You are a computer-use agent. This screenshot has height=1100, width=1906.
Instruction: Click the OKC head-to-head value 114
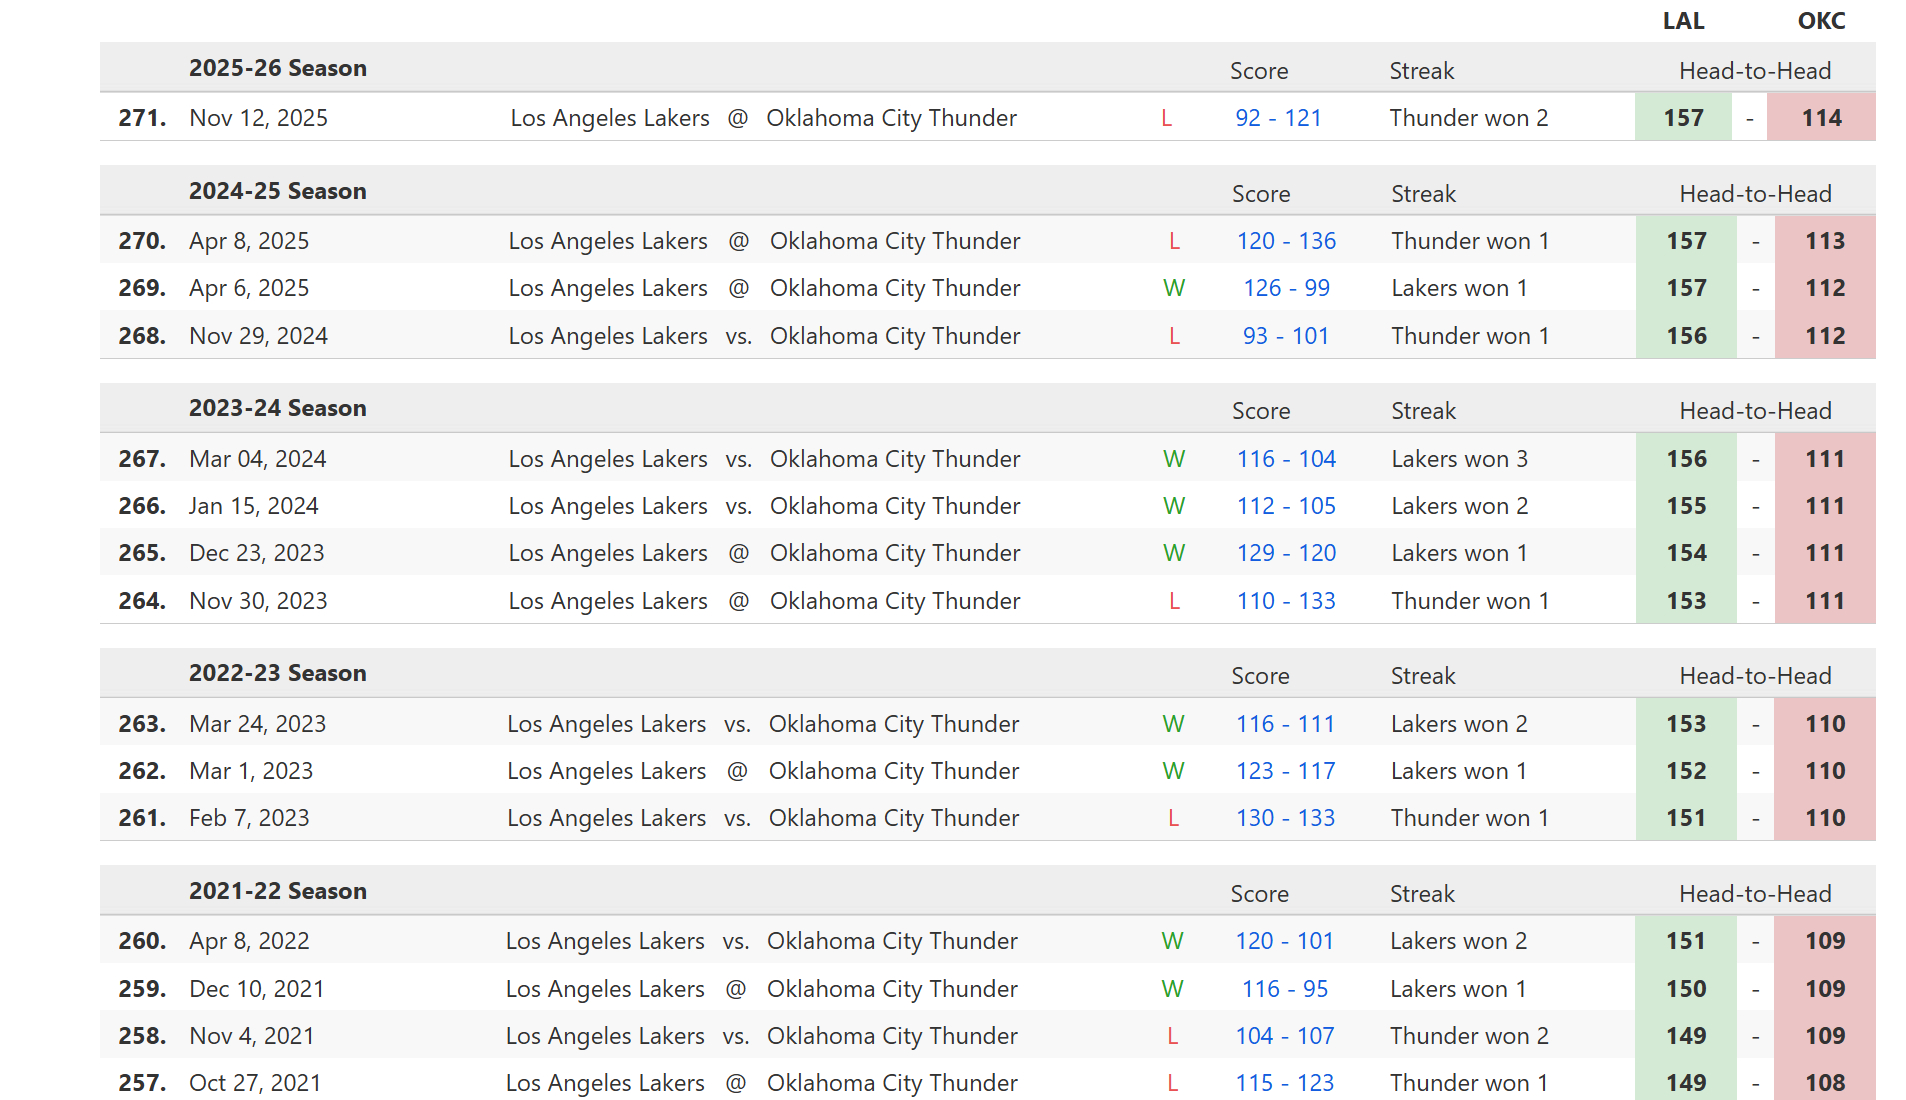pyautogui.click(x=1821, y=118)
